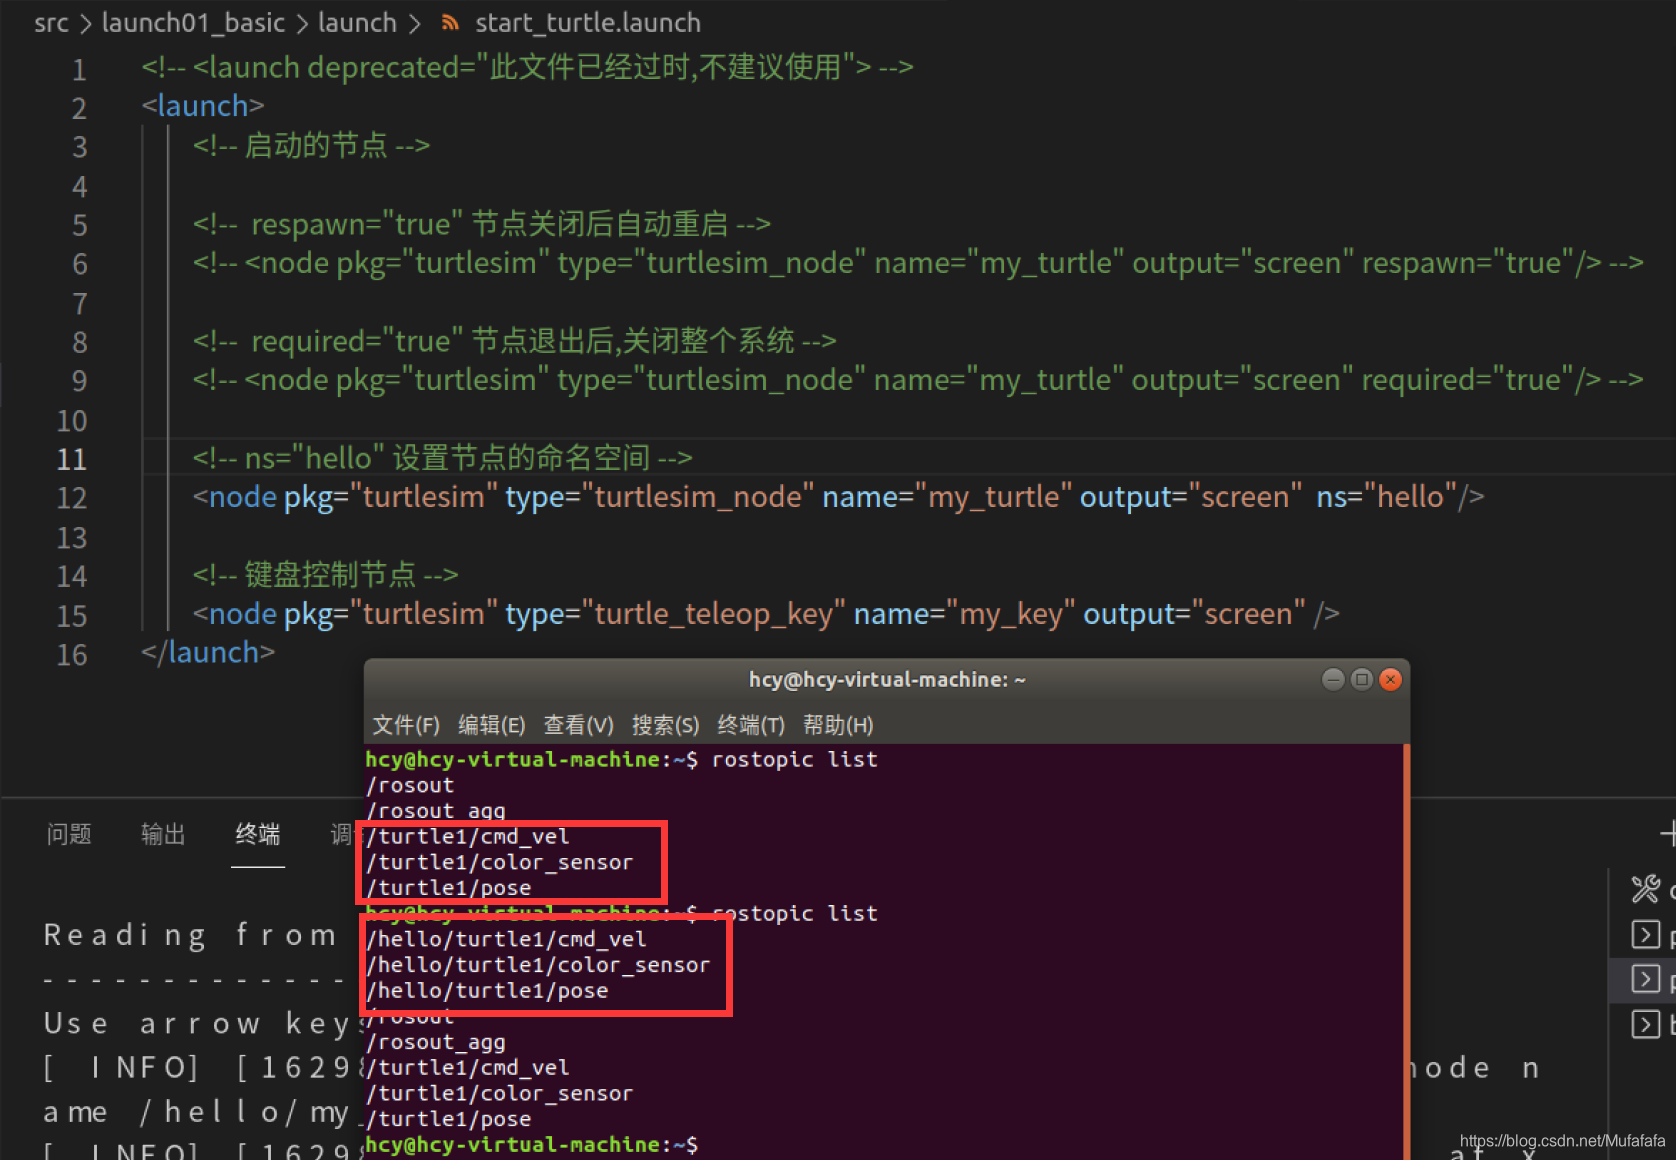Screen dimensions: 1676x1160
Task: Click the terminal window vertical scrollbar
Action: pyautogui.click(x=1407, y=950)
